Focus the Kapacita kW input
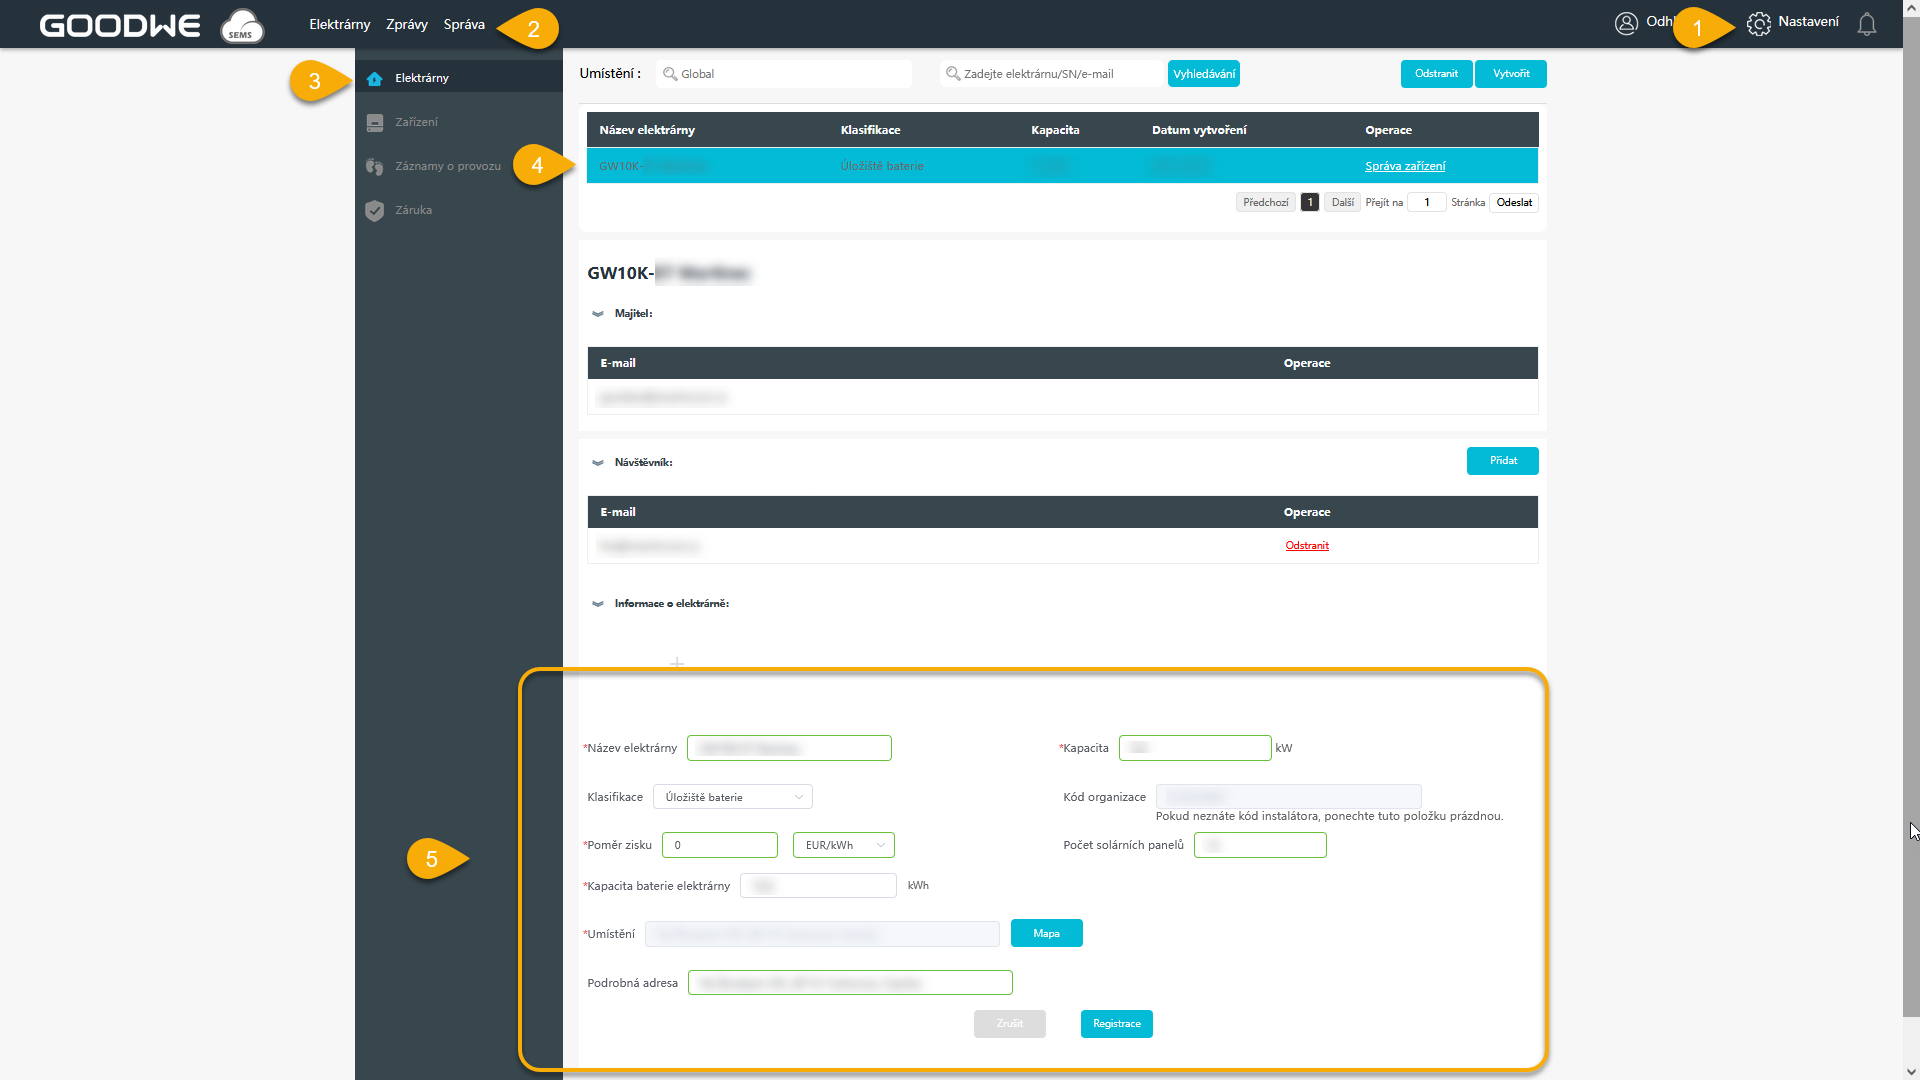This screenshot has height=1080, width=1920. 1195,748
